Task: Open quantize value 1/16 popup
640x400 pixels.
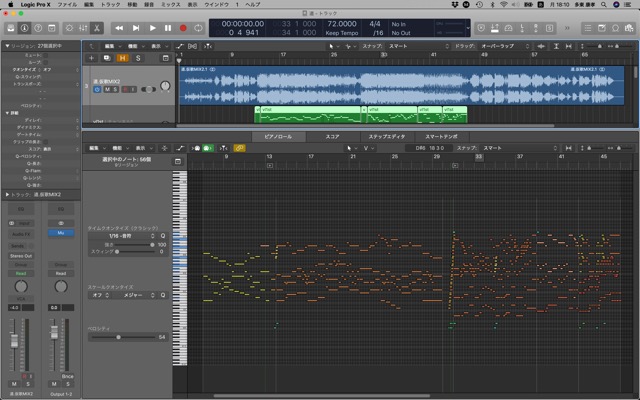Action: click(x=123, y=236)
